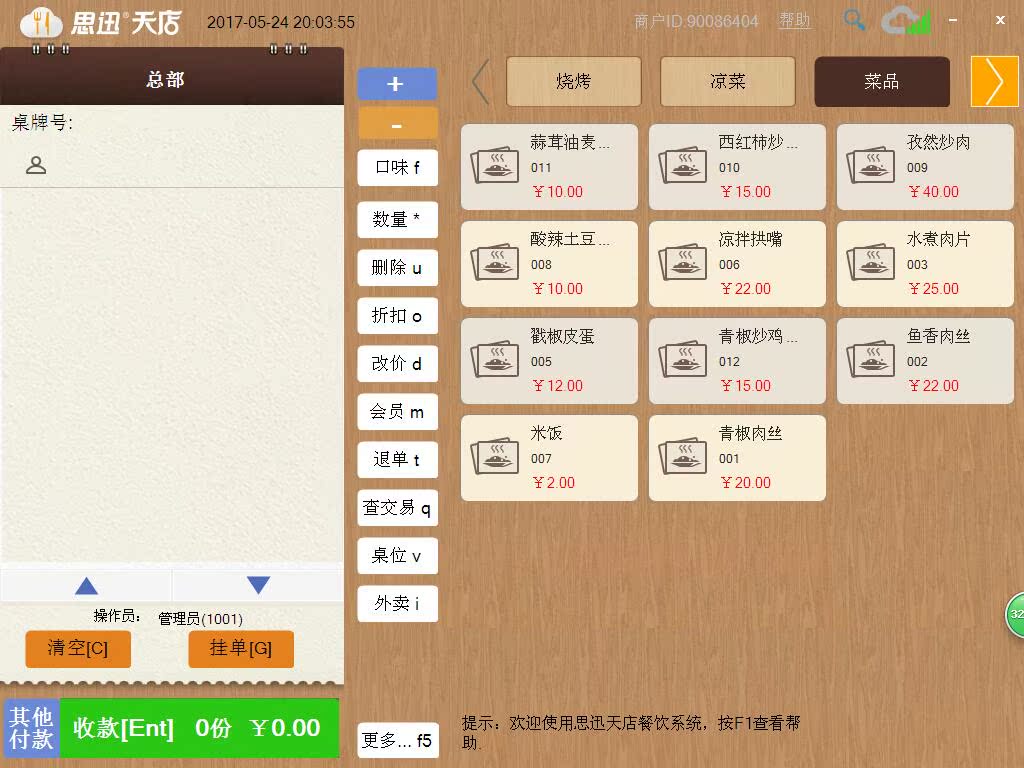Click the dish icon for 戳椒皮蛋

[494, 359]
